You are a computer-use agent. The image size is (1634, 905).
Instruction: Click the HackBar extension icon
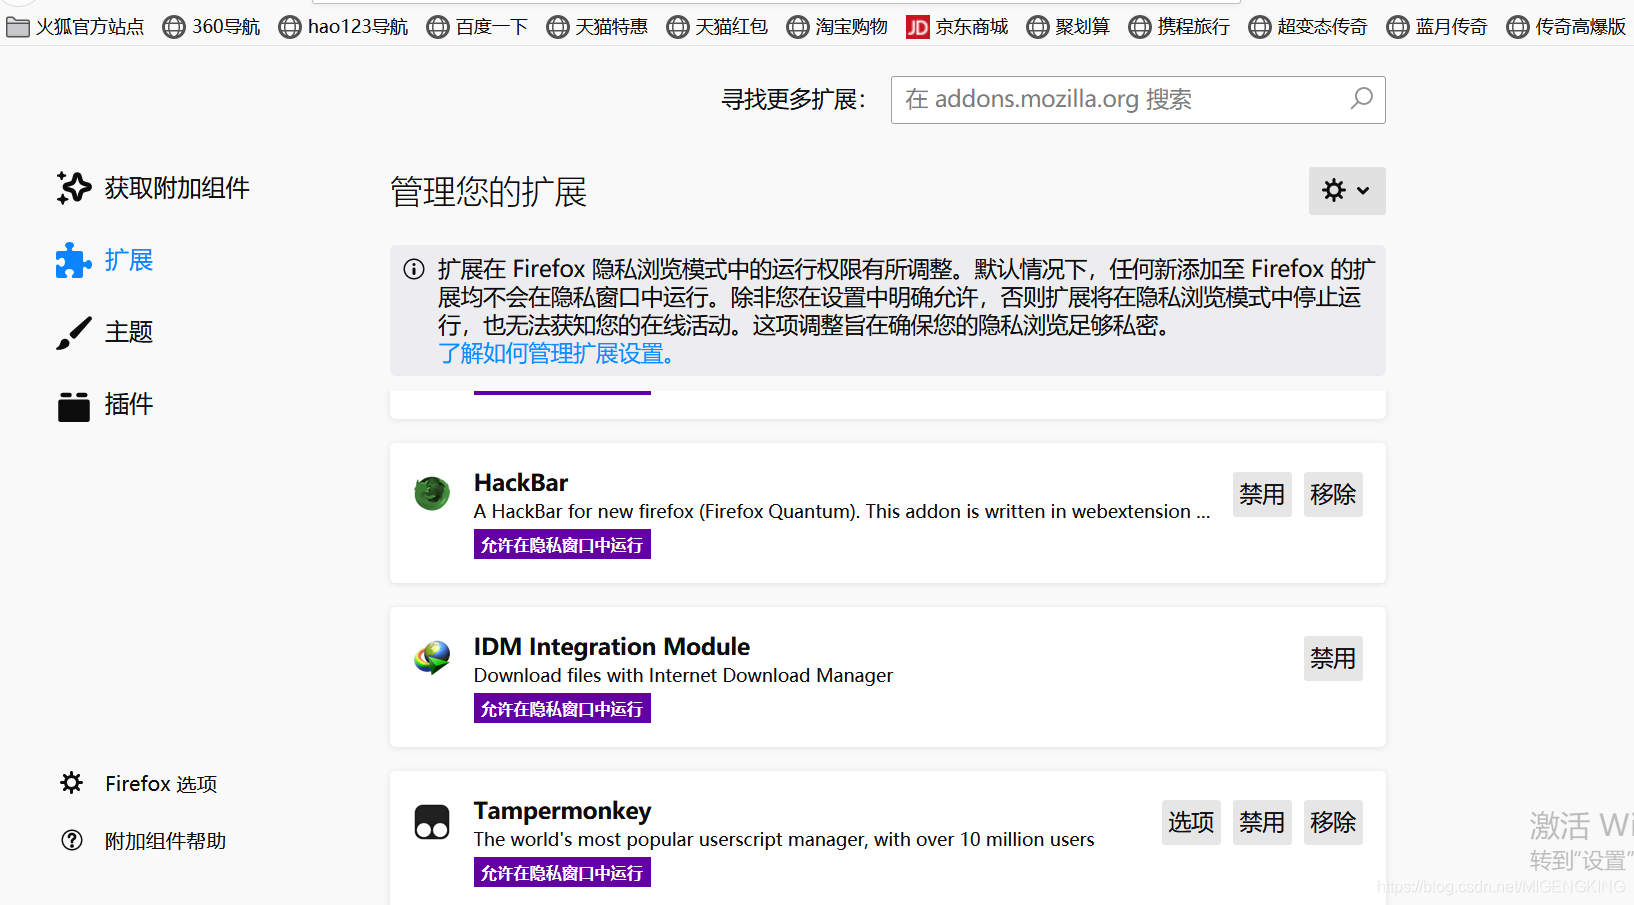(x=432, y=493)
